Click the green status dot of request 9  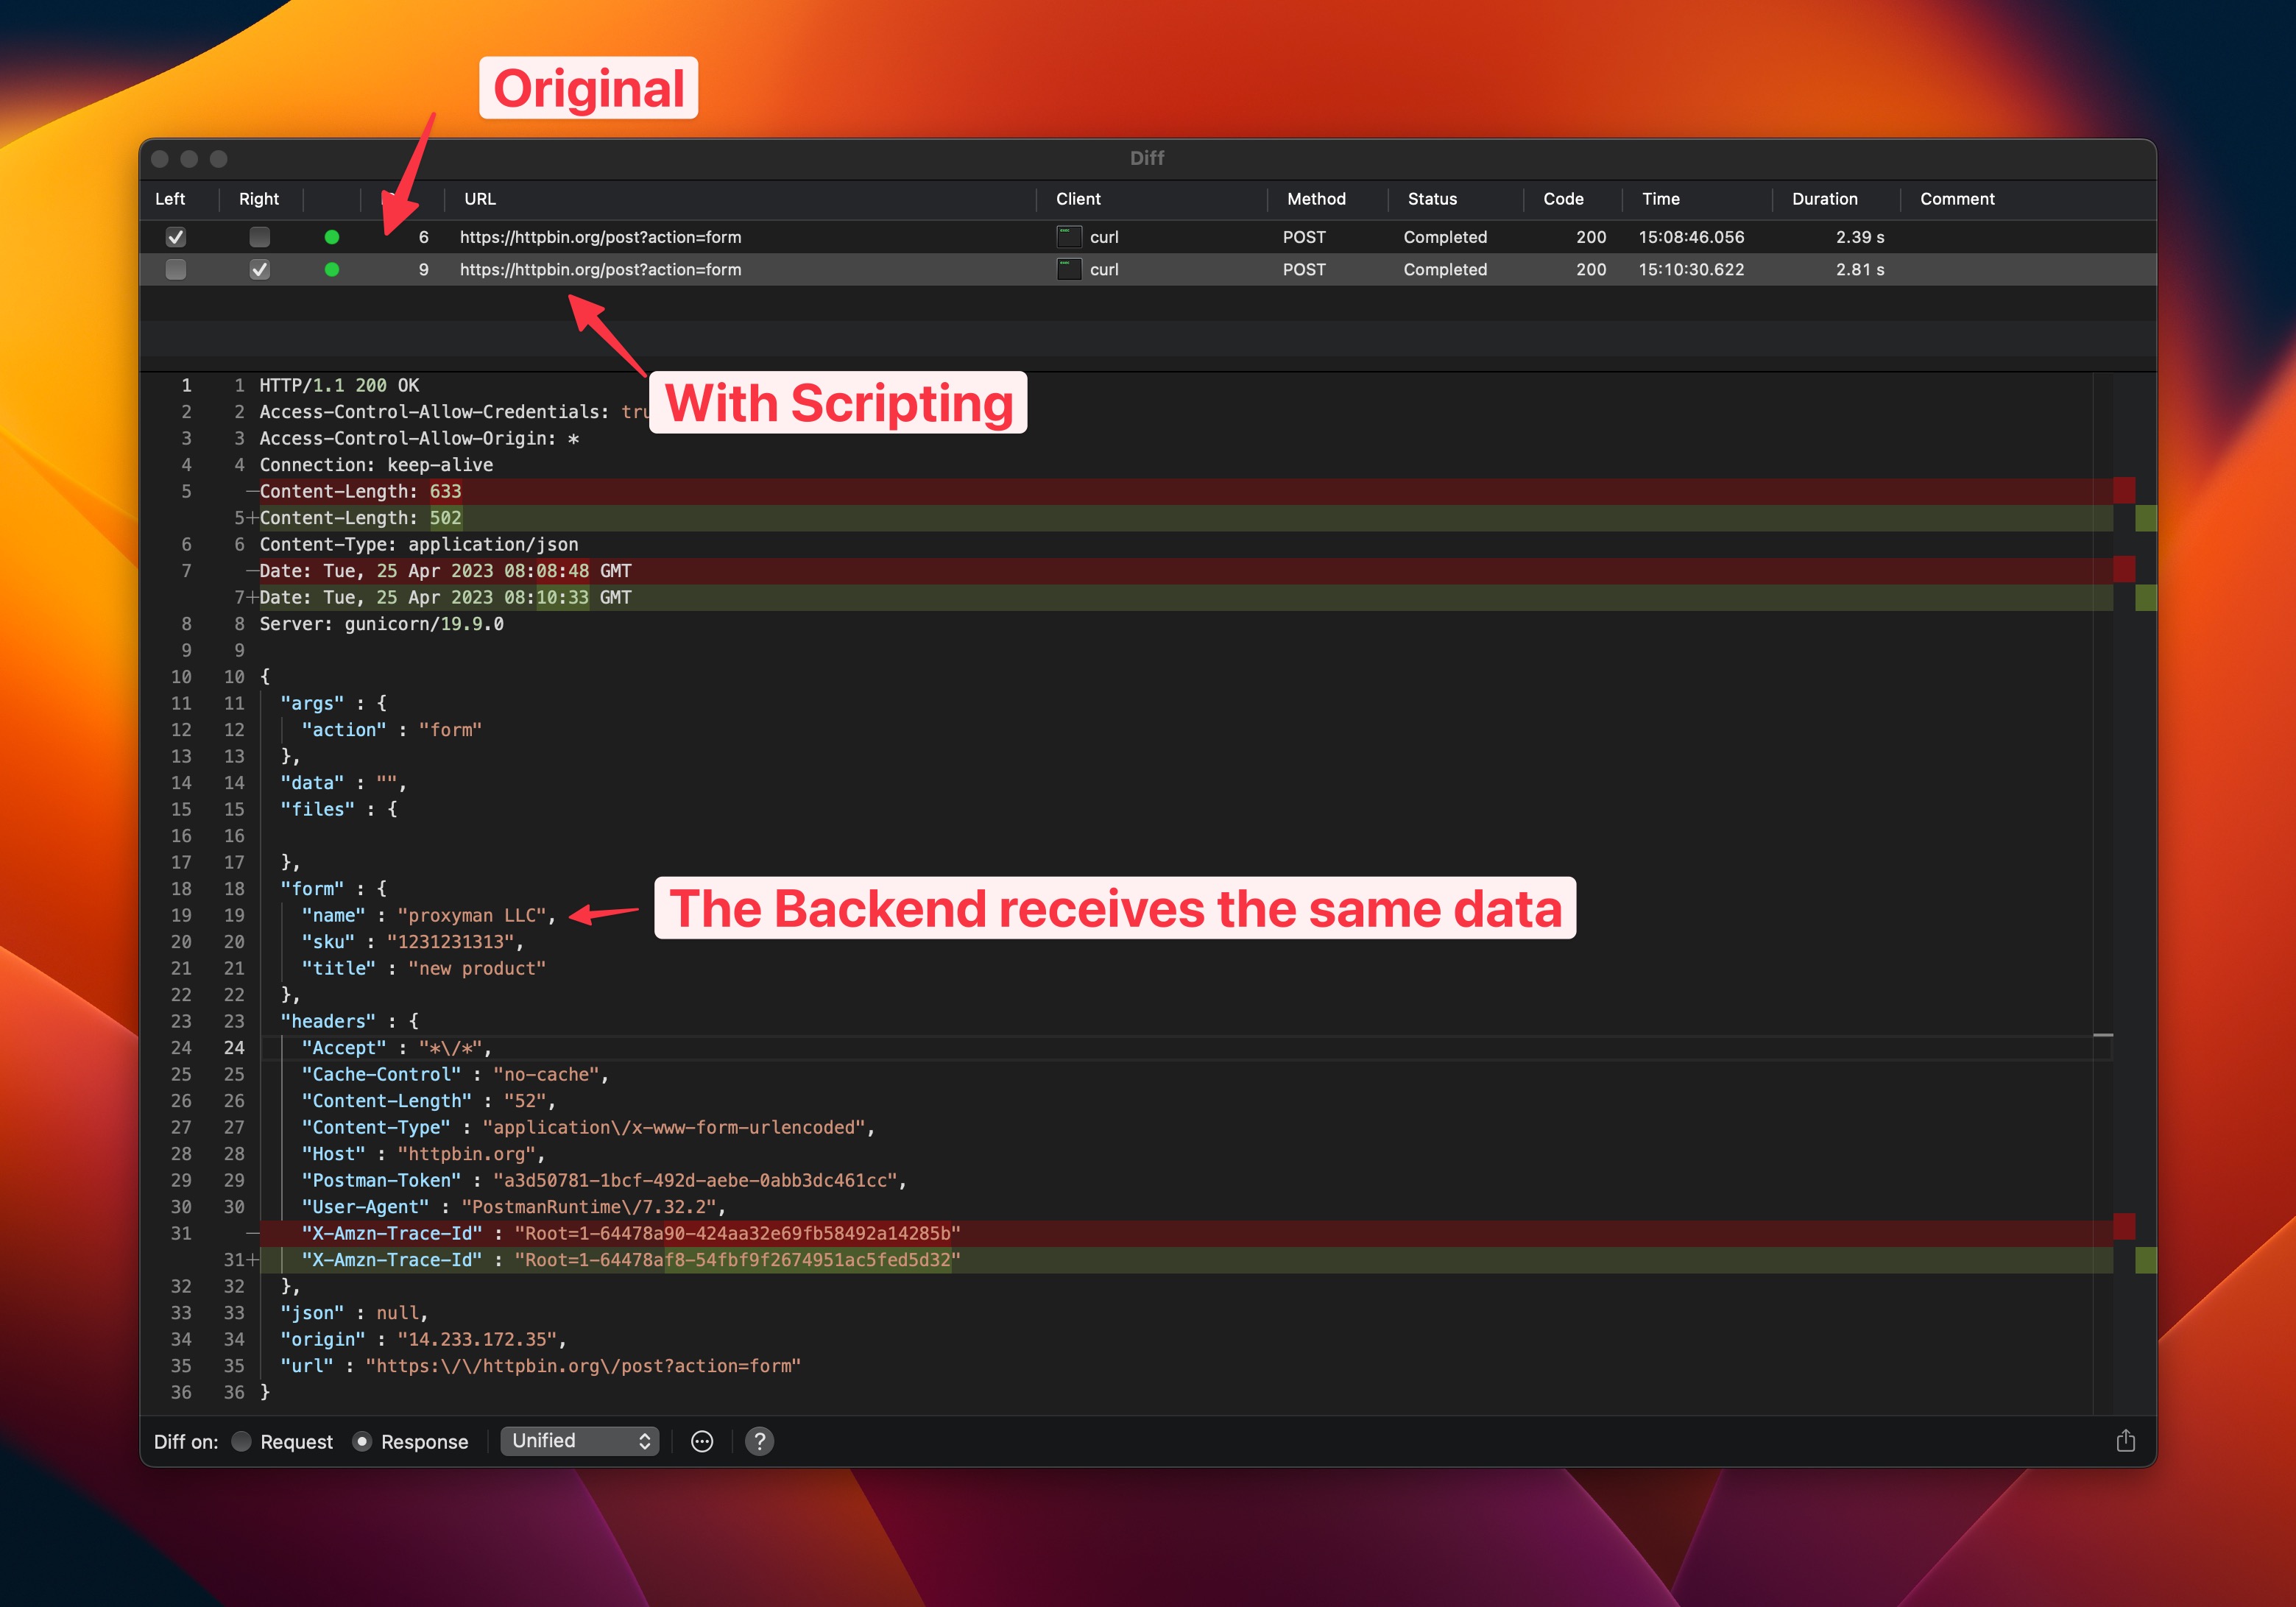(333, 269)
